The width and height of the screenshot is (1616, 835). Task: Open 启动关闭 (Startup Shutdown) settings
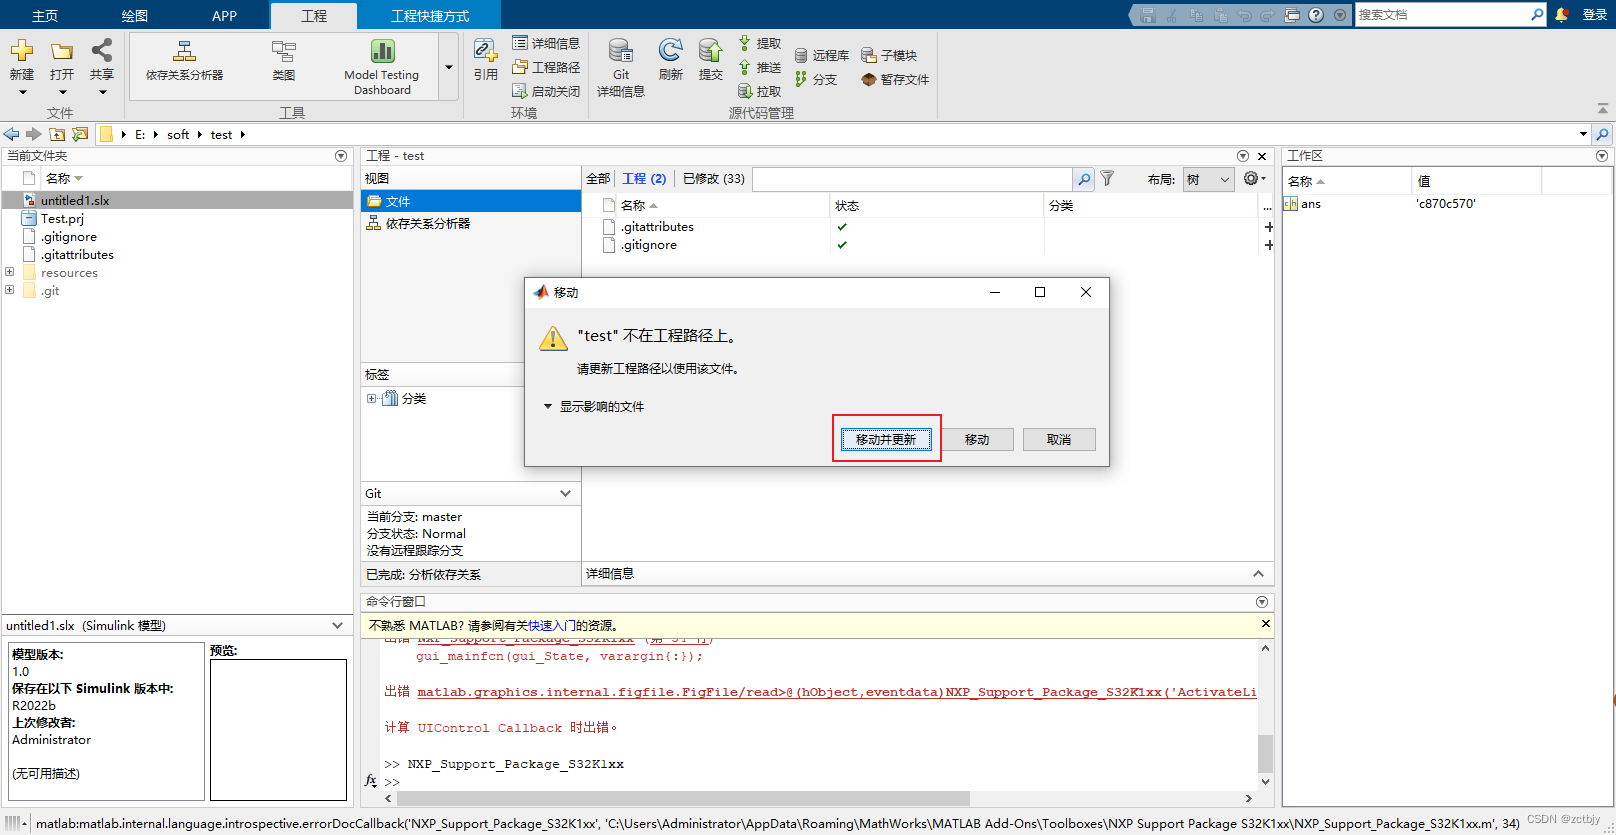(546, 91)
